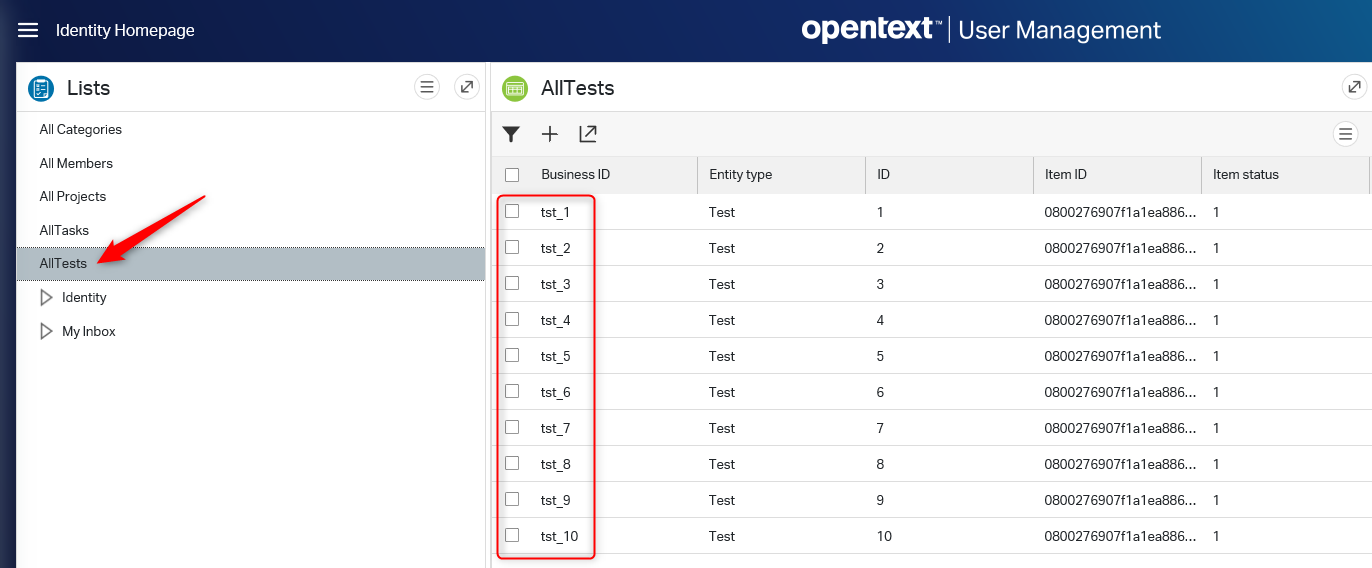Click the Item status column header
Image resolution: width=1372 pixels, height=568 pixels.
coord(1246,174)
